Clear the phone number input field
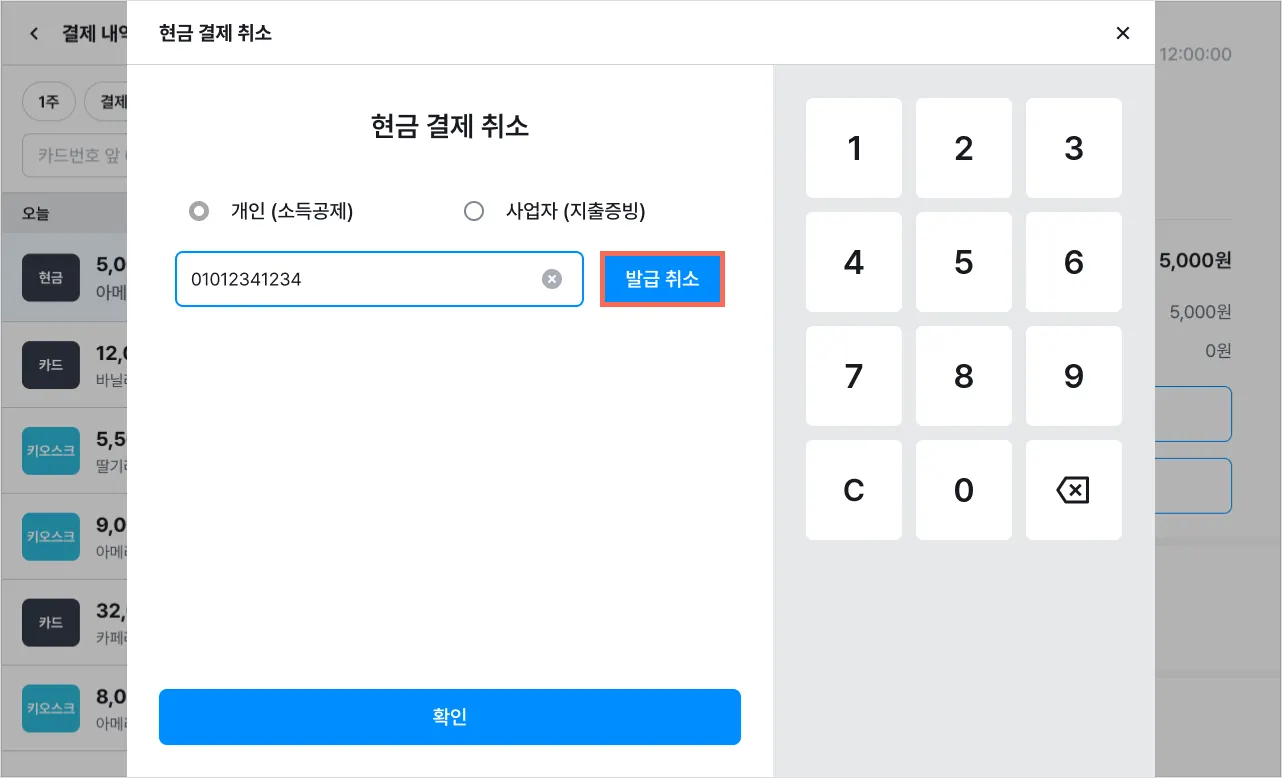 point(552,280)
